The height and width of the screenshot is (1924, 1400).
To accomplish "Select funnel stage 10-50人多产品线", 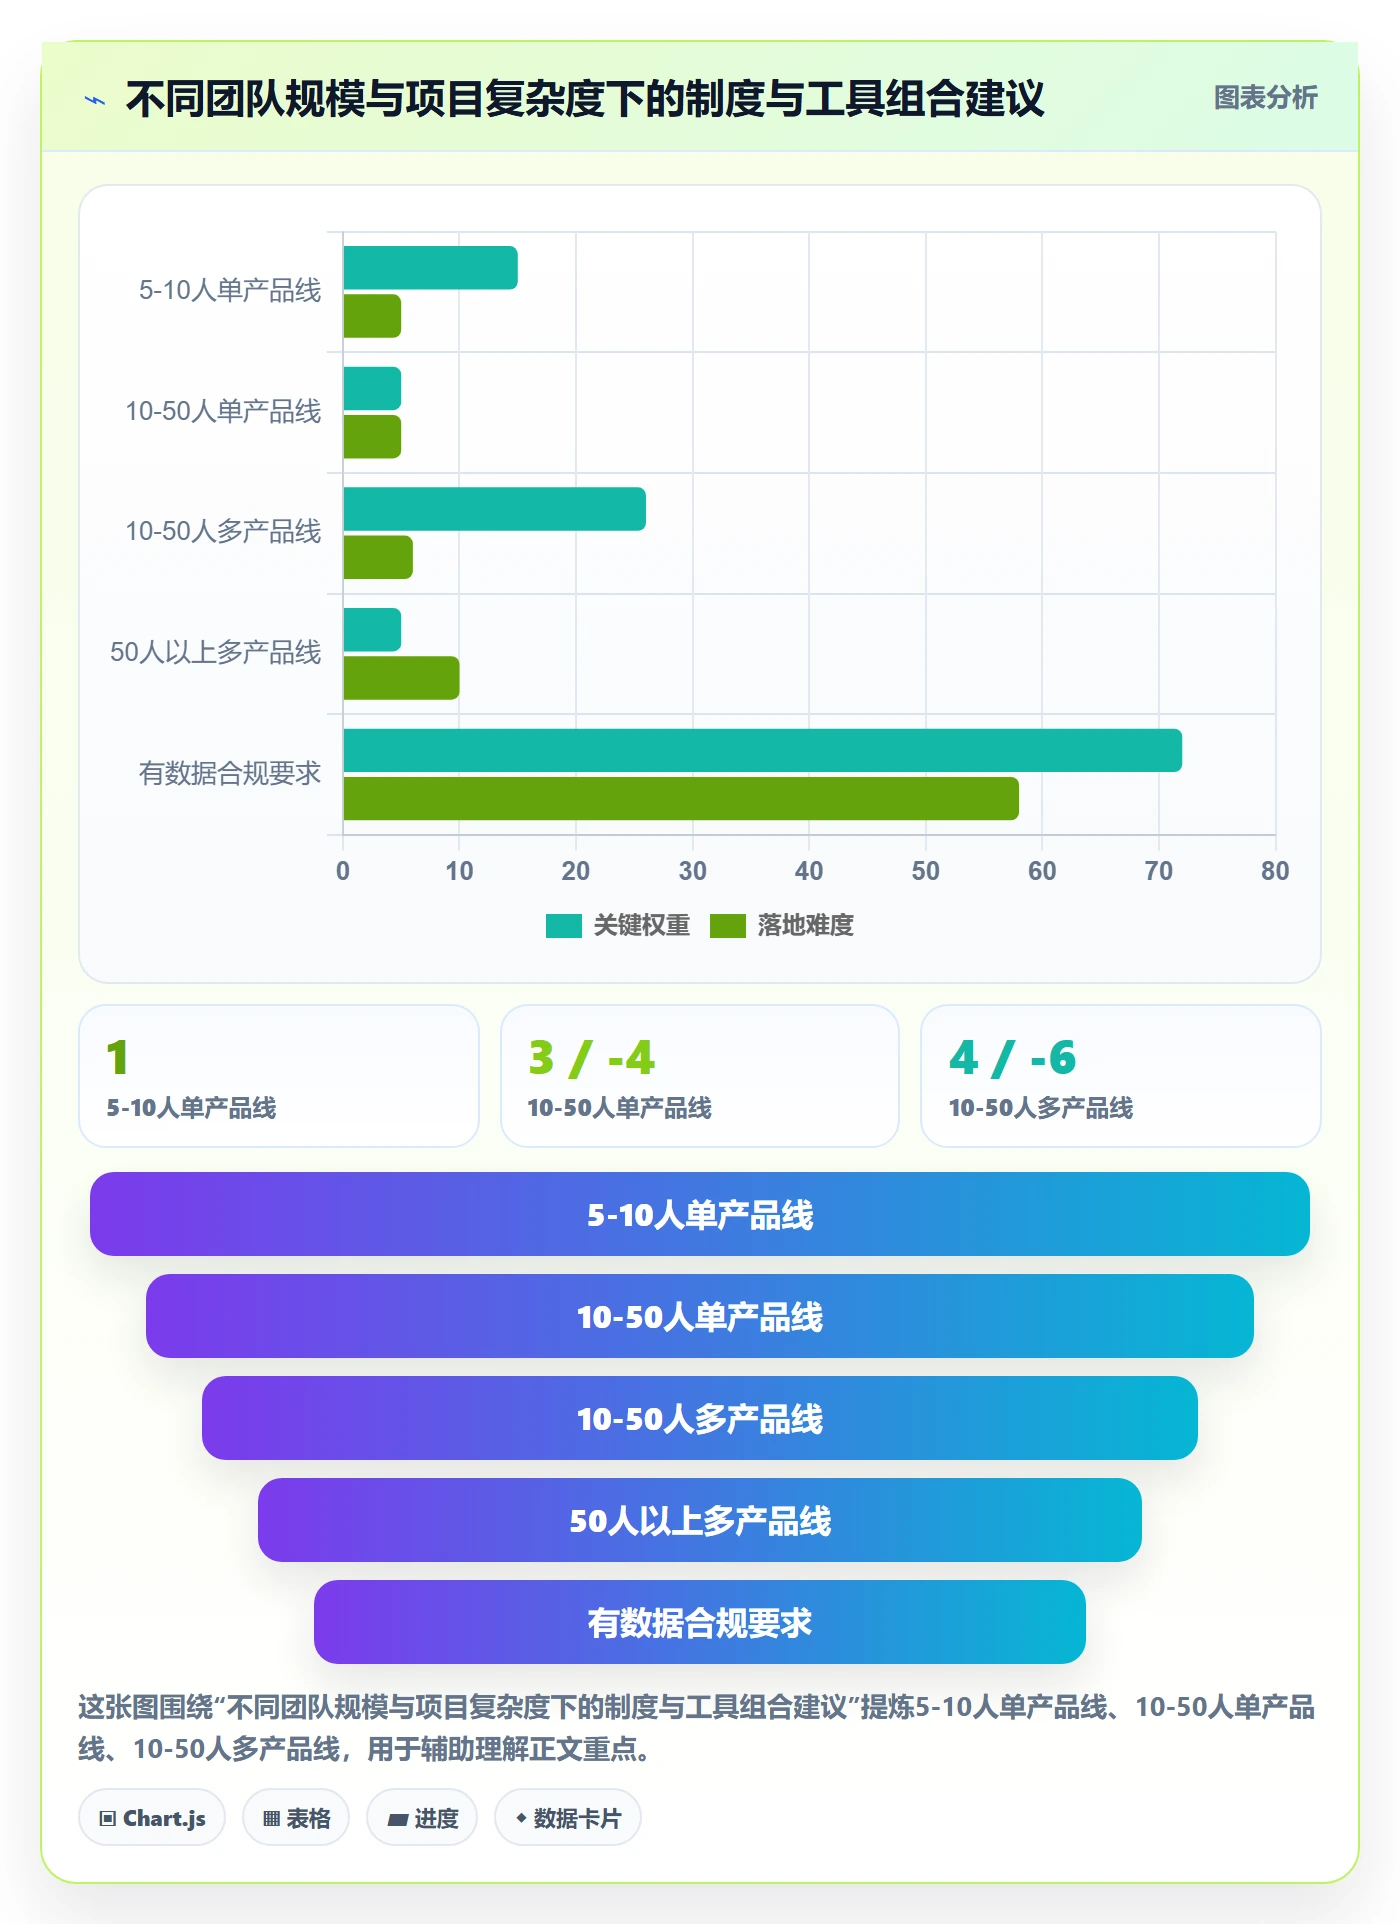I will pos(700,1418).
